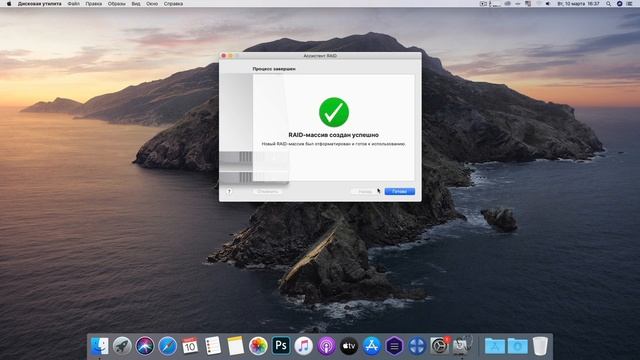Open the Вид menu
Screen dimensions: 640x360
coord(136,4)
